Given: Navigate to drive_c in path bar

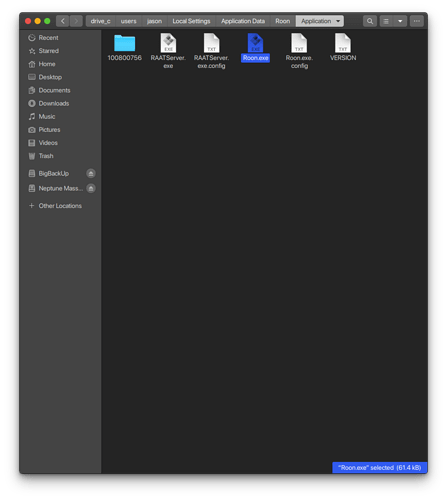Looking at the screenshot, I should coord(100,21).
